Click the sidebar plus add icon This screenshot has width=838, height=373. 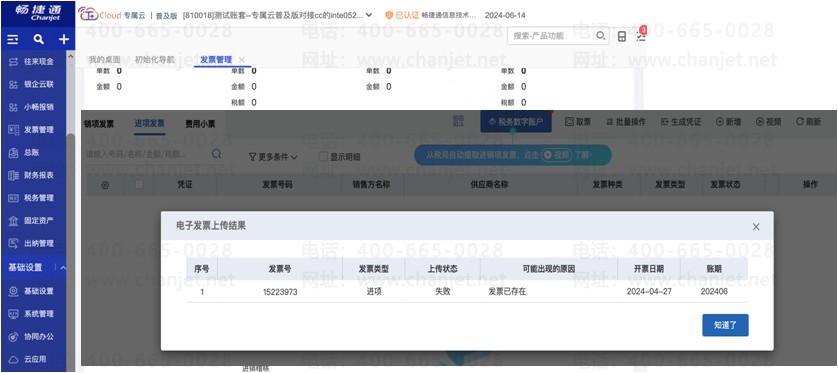coord(64,39)
